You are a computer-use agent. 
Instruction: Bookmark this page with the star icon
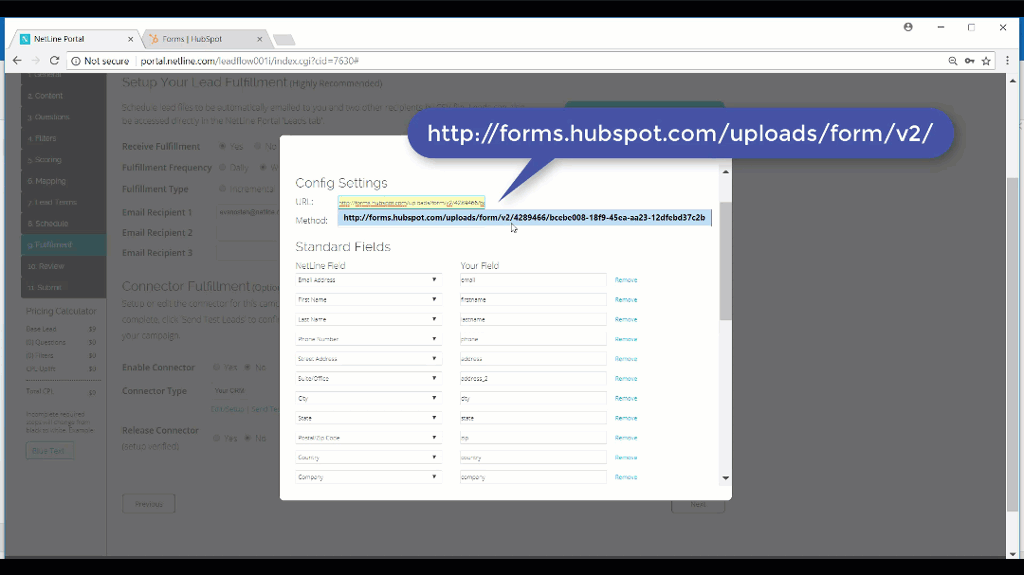[x=986, y=61]
